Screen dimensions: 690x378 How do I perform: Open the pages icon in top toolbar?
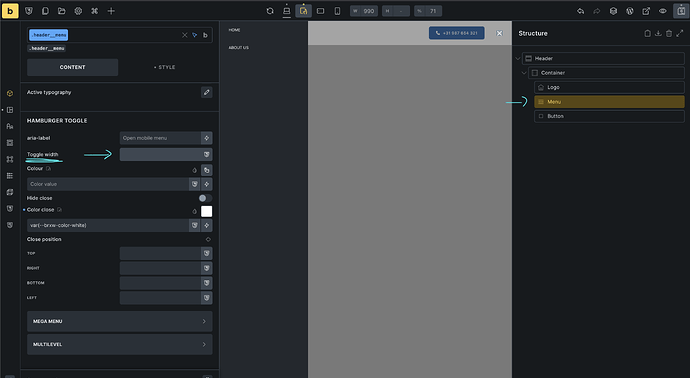point(45,11)
